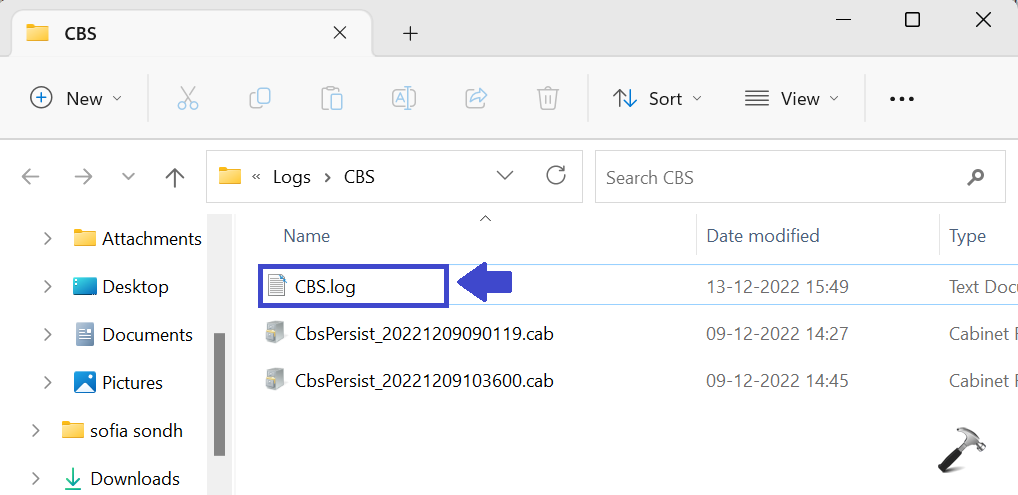Click the Share icon in toolbar
1018x495 pixels.
pos(476,98)
